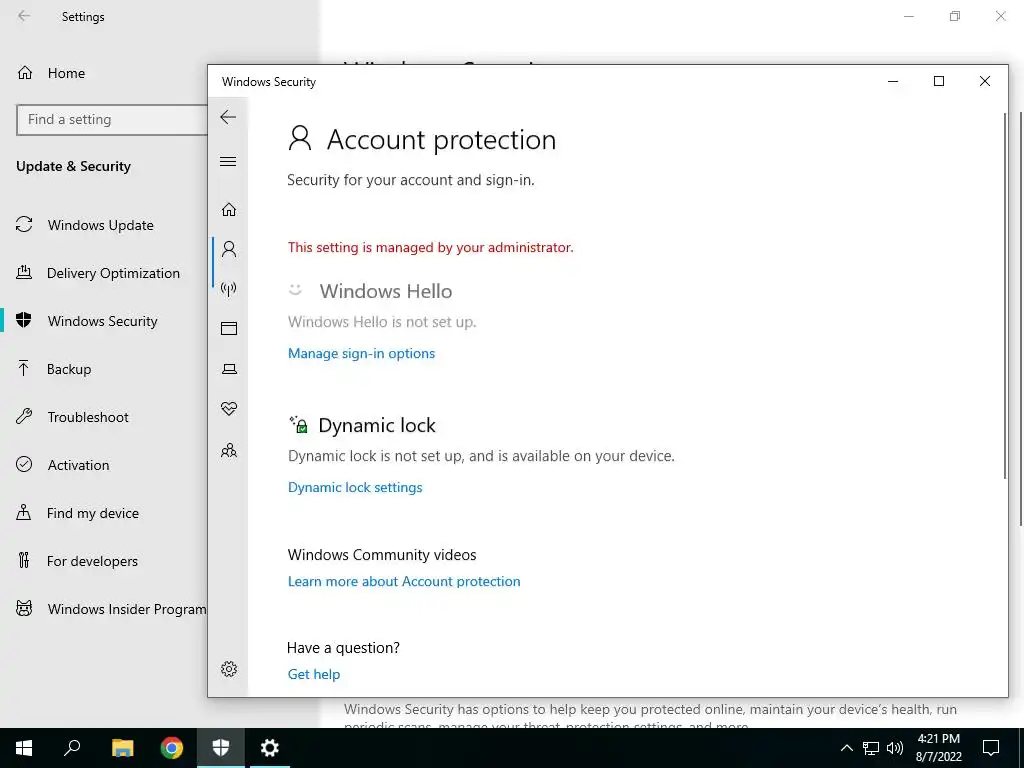Click the Dynamic lock padlock icon
This screenshot has width=1024, height=768.
point(298,424)
